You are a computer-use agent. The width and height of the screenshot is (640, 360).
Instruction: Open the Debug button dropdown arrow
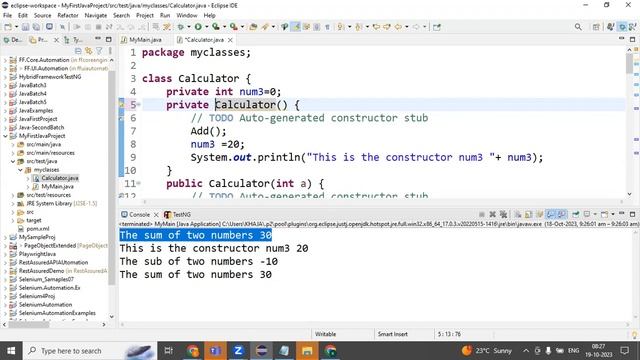(x=189, y=27)
